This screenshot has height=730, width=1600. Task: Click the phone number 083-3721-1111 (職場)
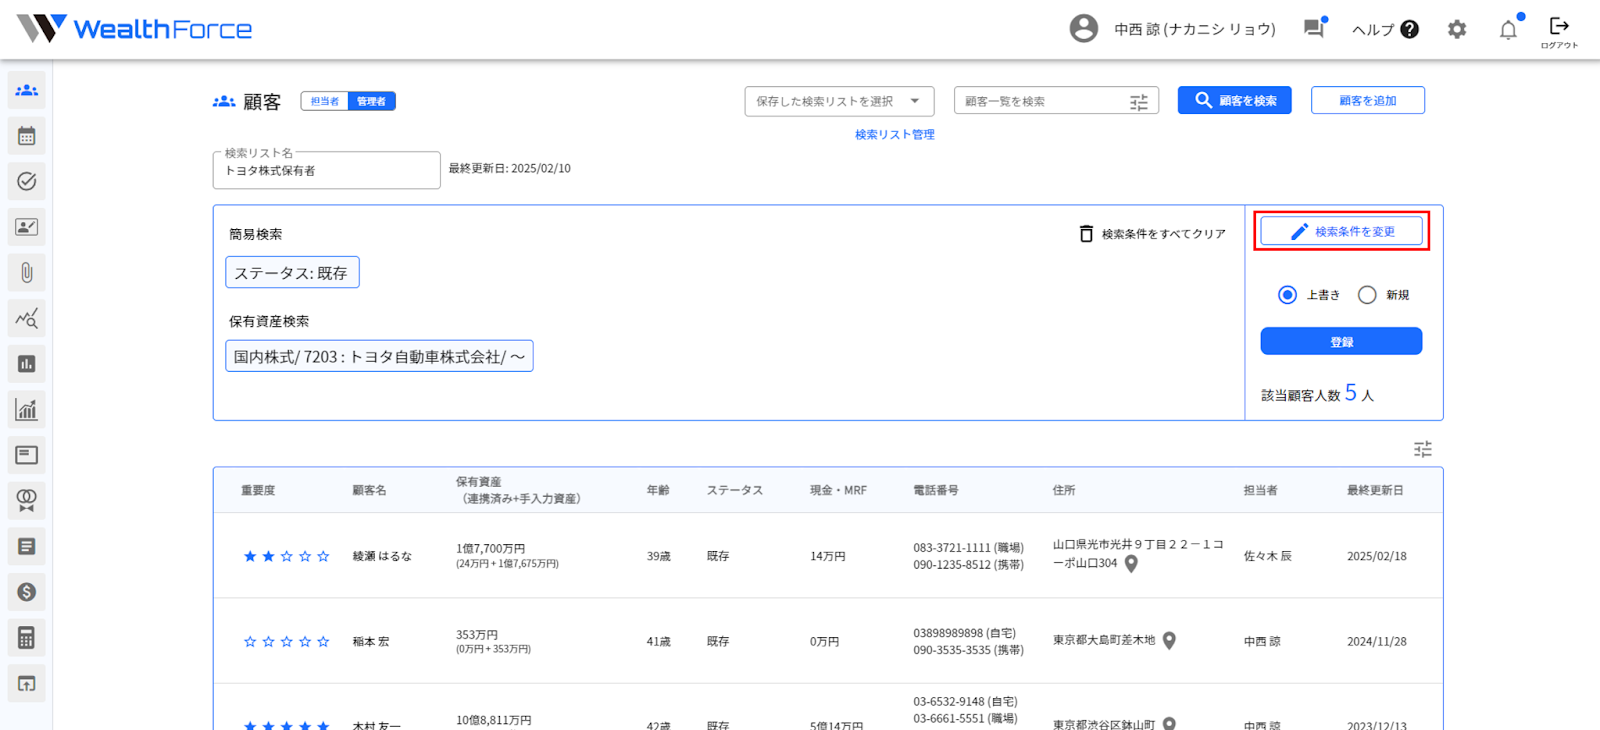click(968, 548)
